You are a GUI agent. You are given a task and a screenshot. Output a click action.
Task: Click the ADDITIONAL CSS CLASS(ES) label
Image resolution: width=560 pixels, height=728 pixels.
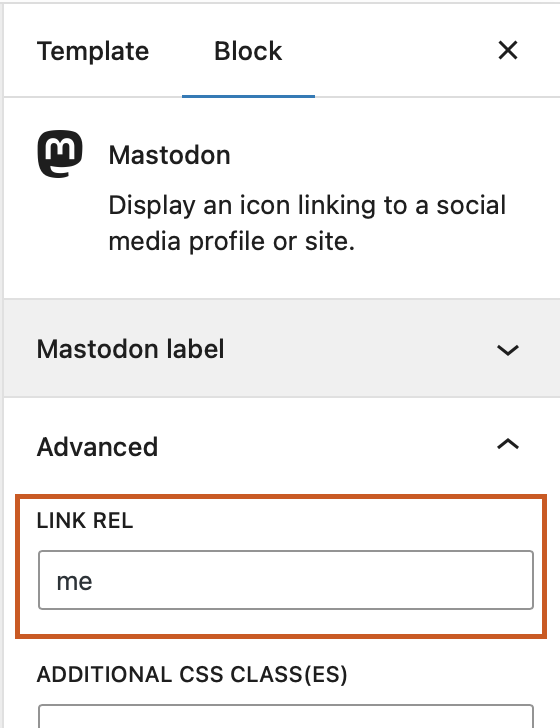click(x=192, y=675)
